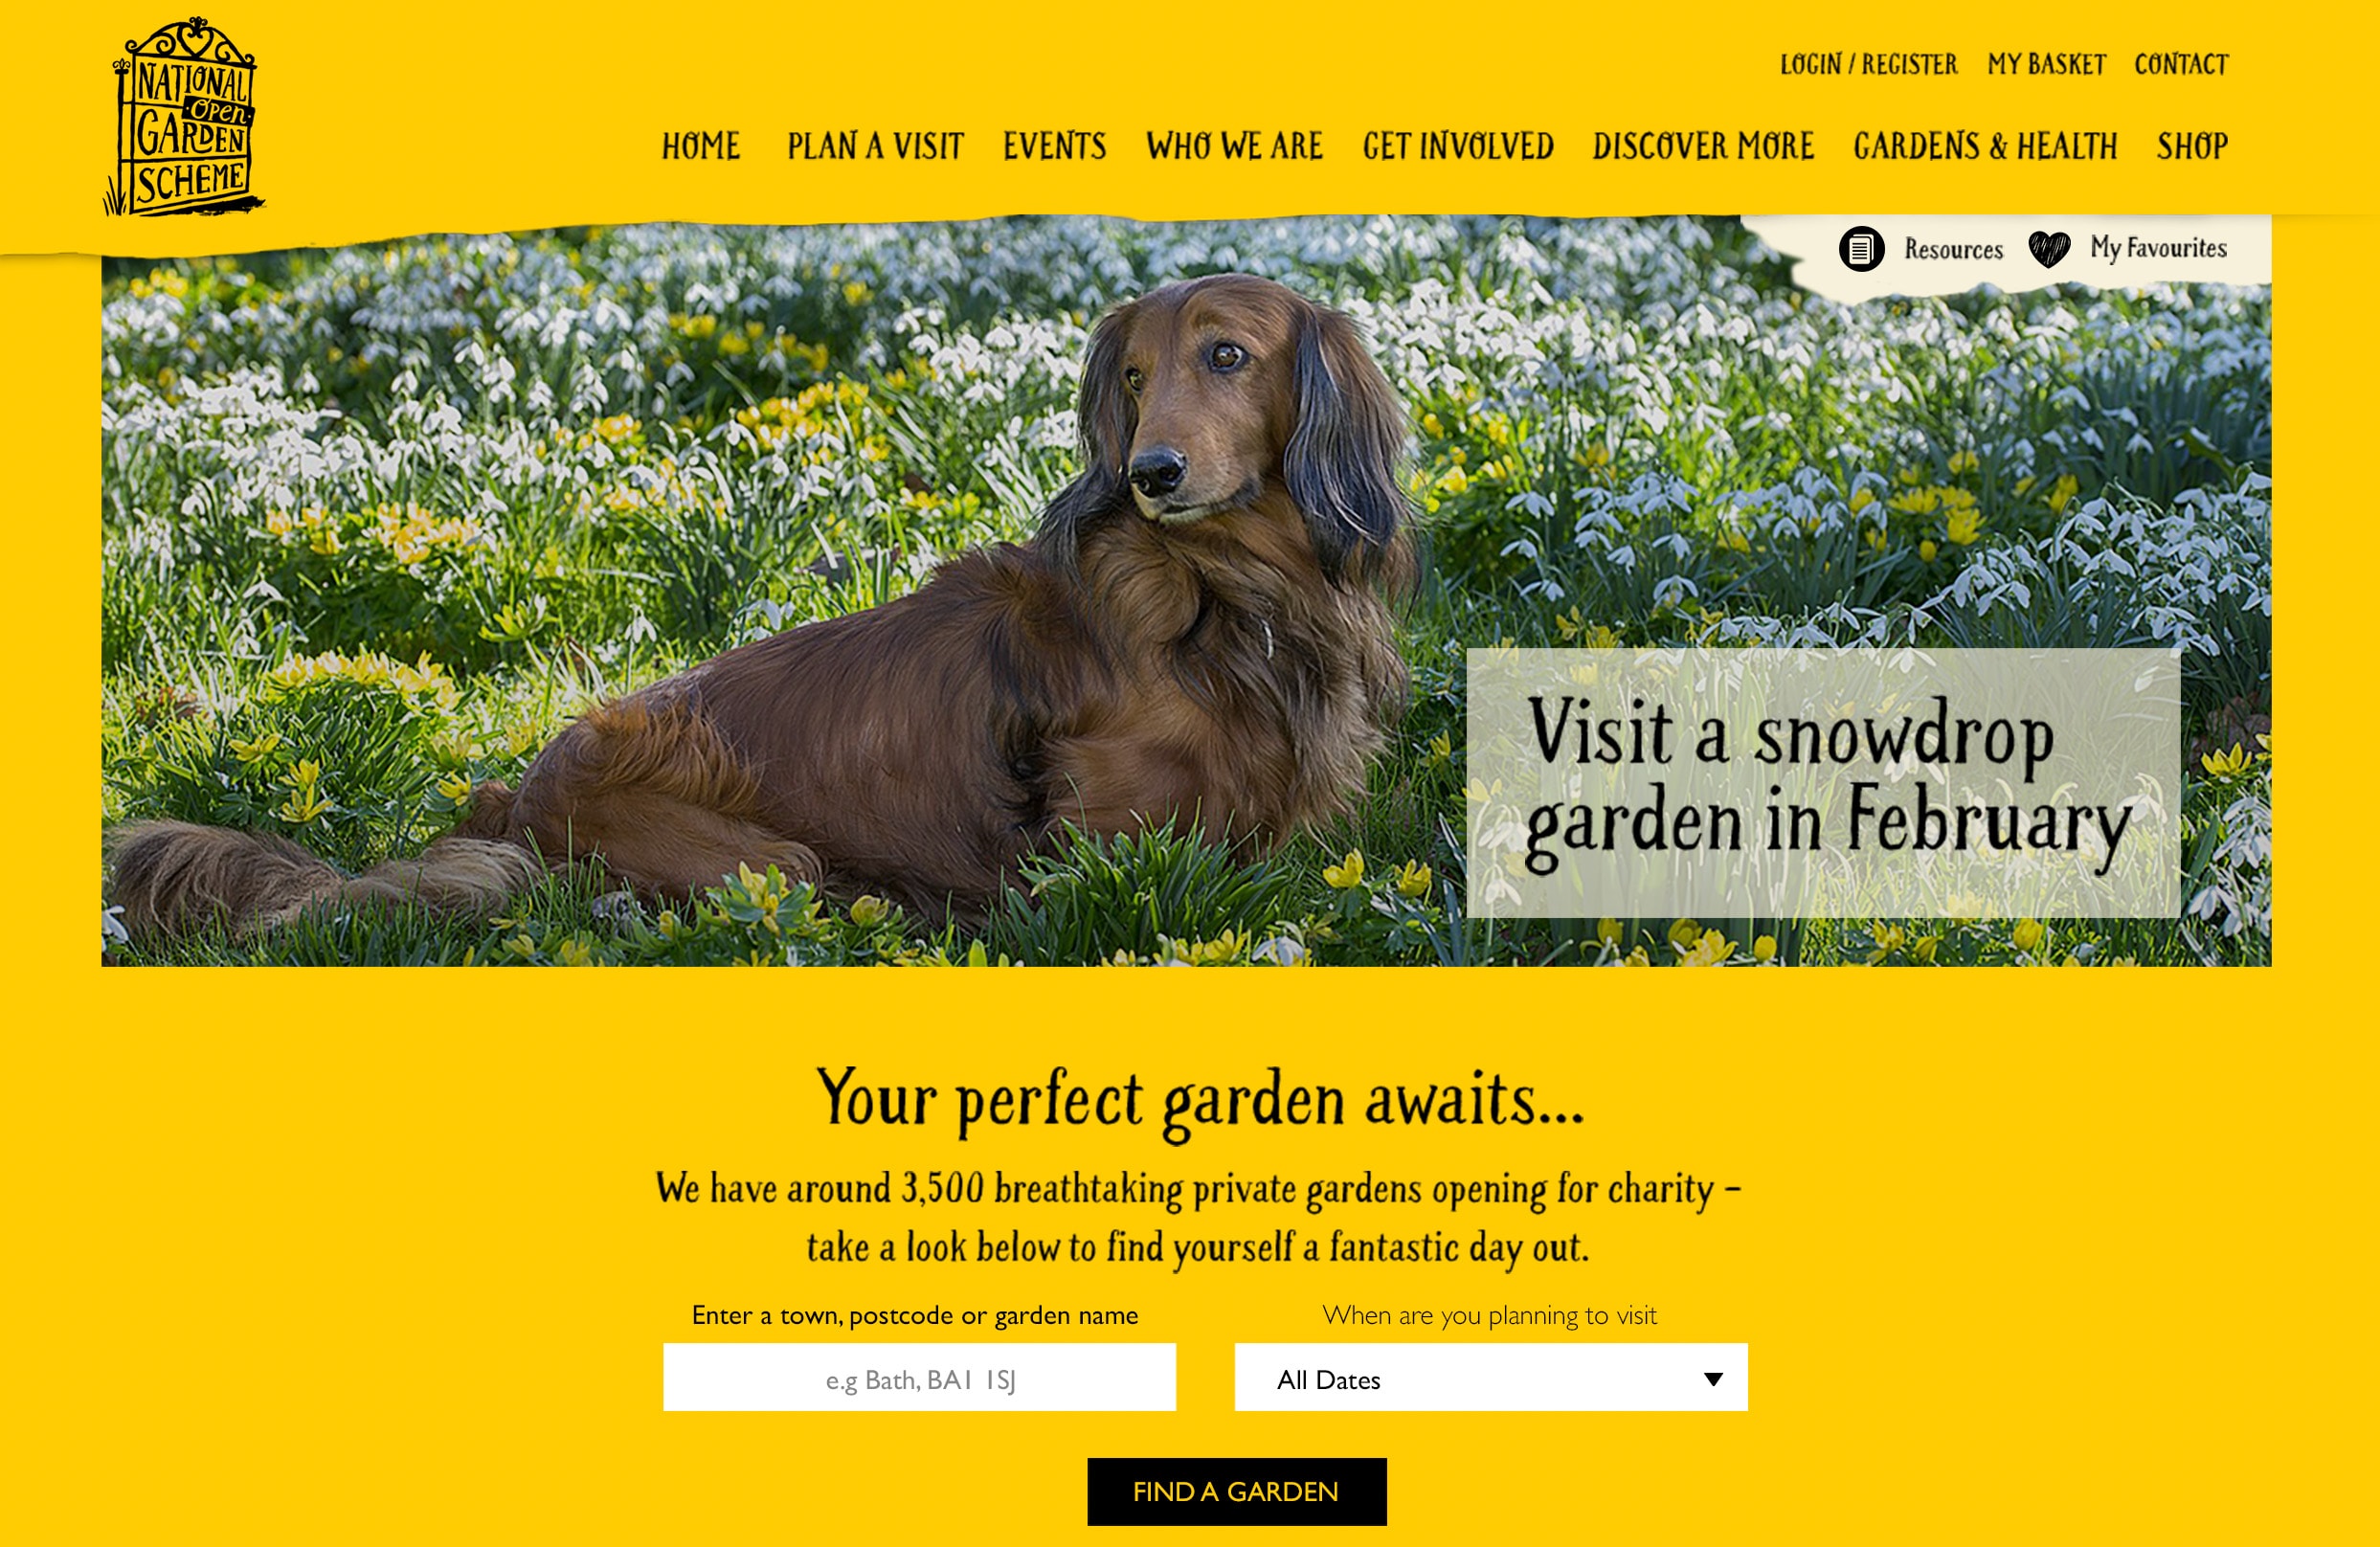Open the Home menu item
Screen dimensions: 2380x1547
701,146
